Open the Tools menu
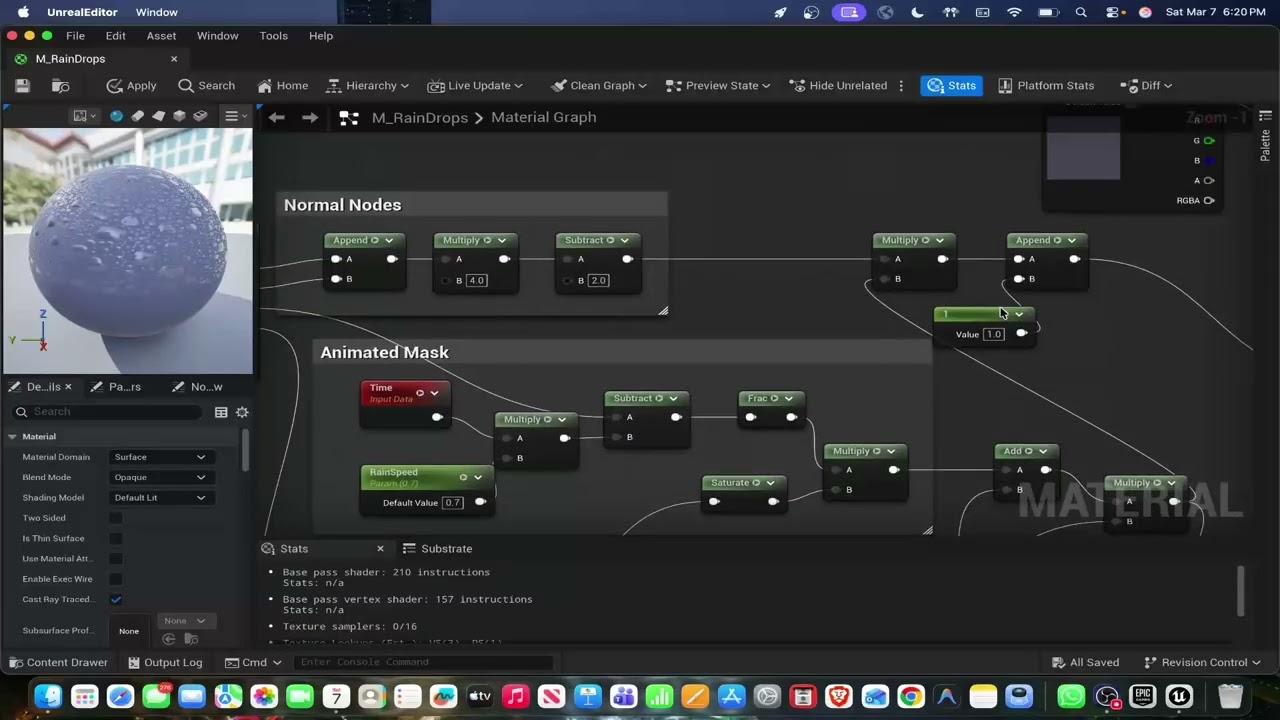The image size is (1280, 720). click(273, 36)
